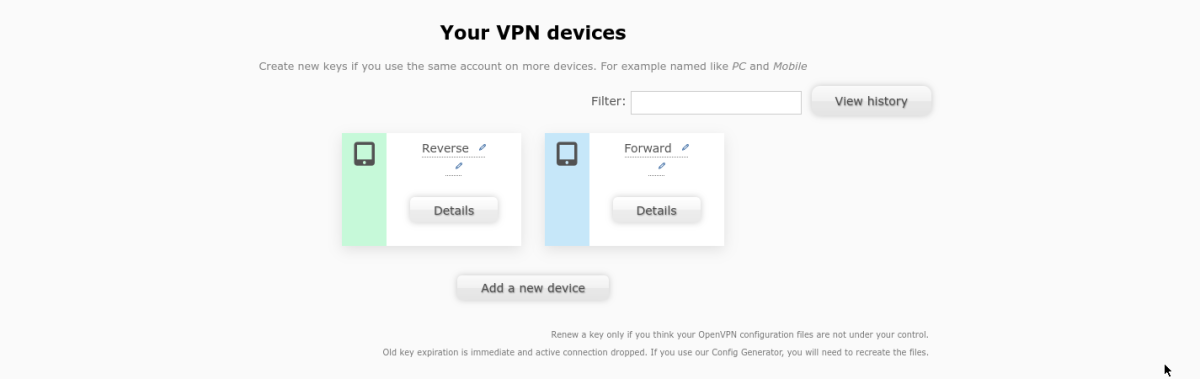The image size is (1200, 379).
Task: Click the dotted description placeholder under Reverse
Action: click(x=454, y=174)
